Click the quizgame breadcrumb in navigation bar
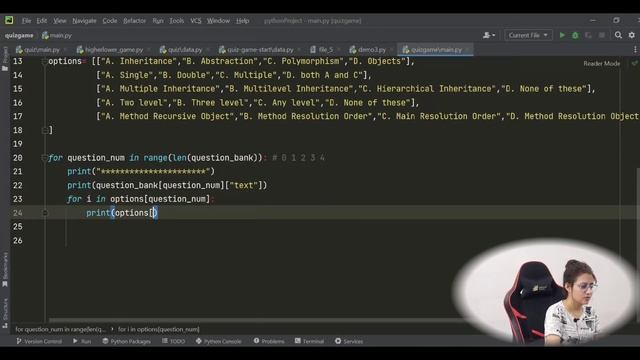 coord(19,36)
